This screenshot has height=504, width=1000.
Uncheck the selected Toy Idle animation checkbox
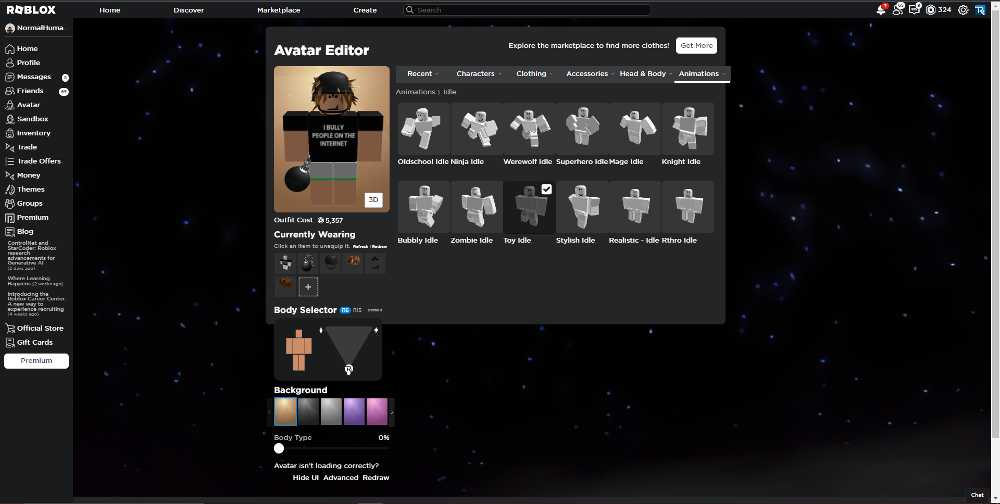point(547,189)
